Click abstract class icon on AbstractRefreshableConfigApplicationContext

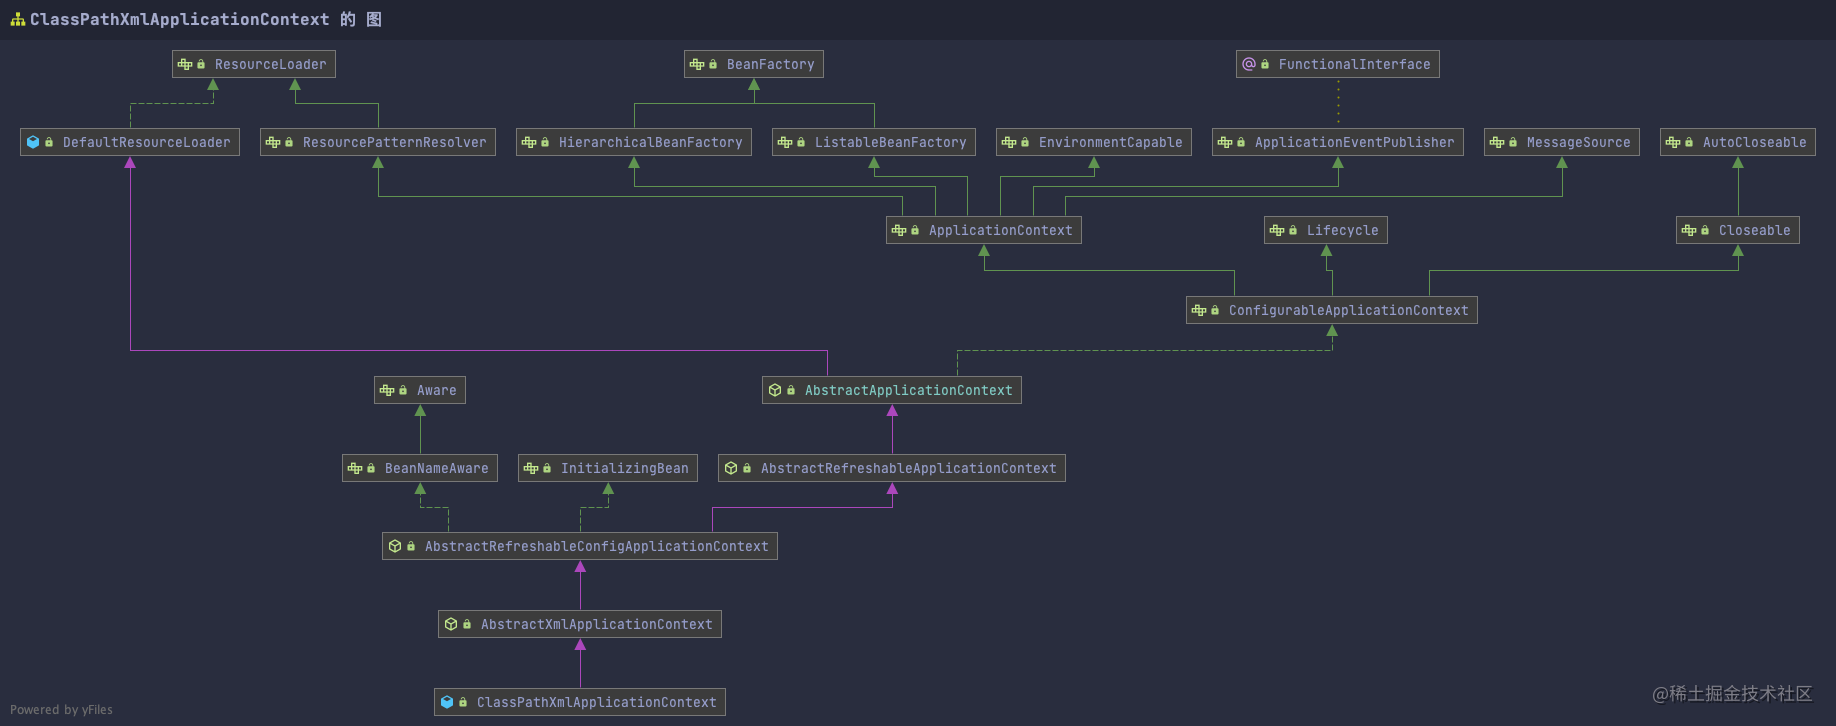(x=395, y=546)
